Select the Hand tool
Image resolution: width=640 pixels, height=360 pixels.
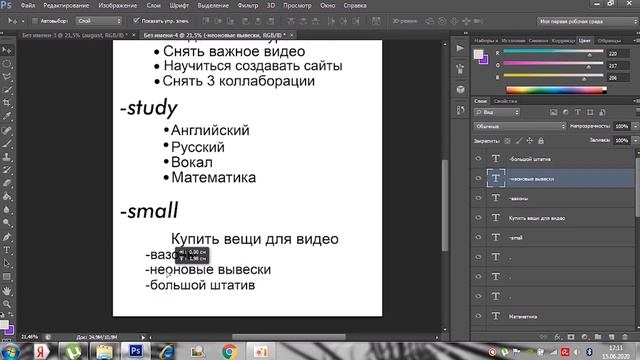pos(7,291)
